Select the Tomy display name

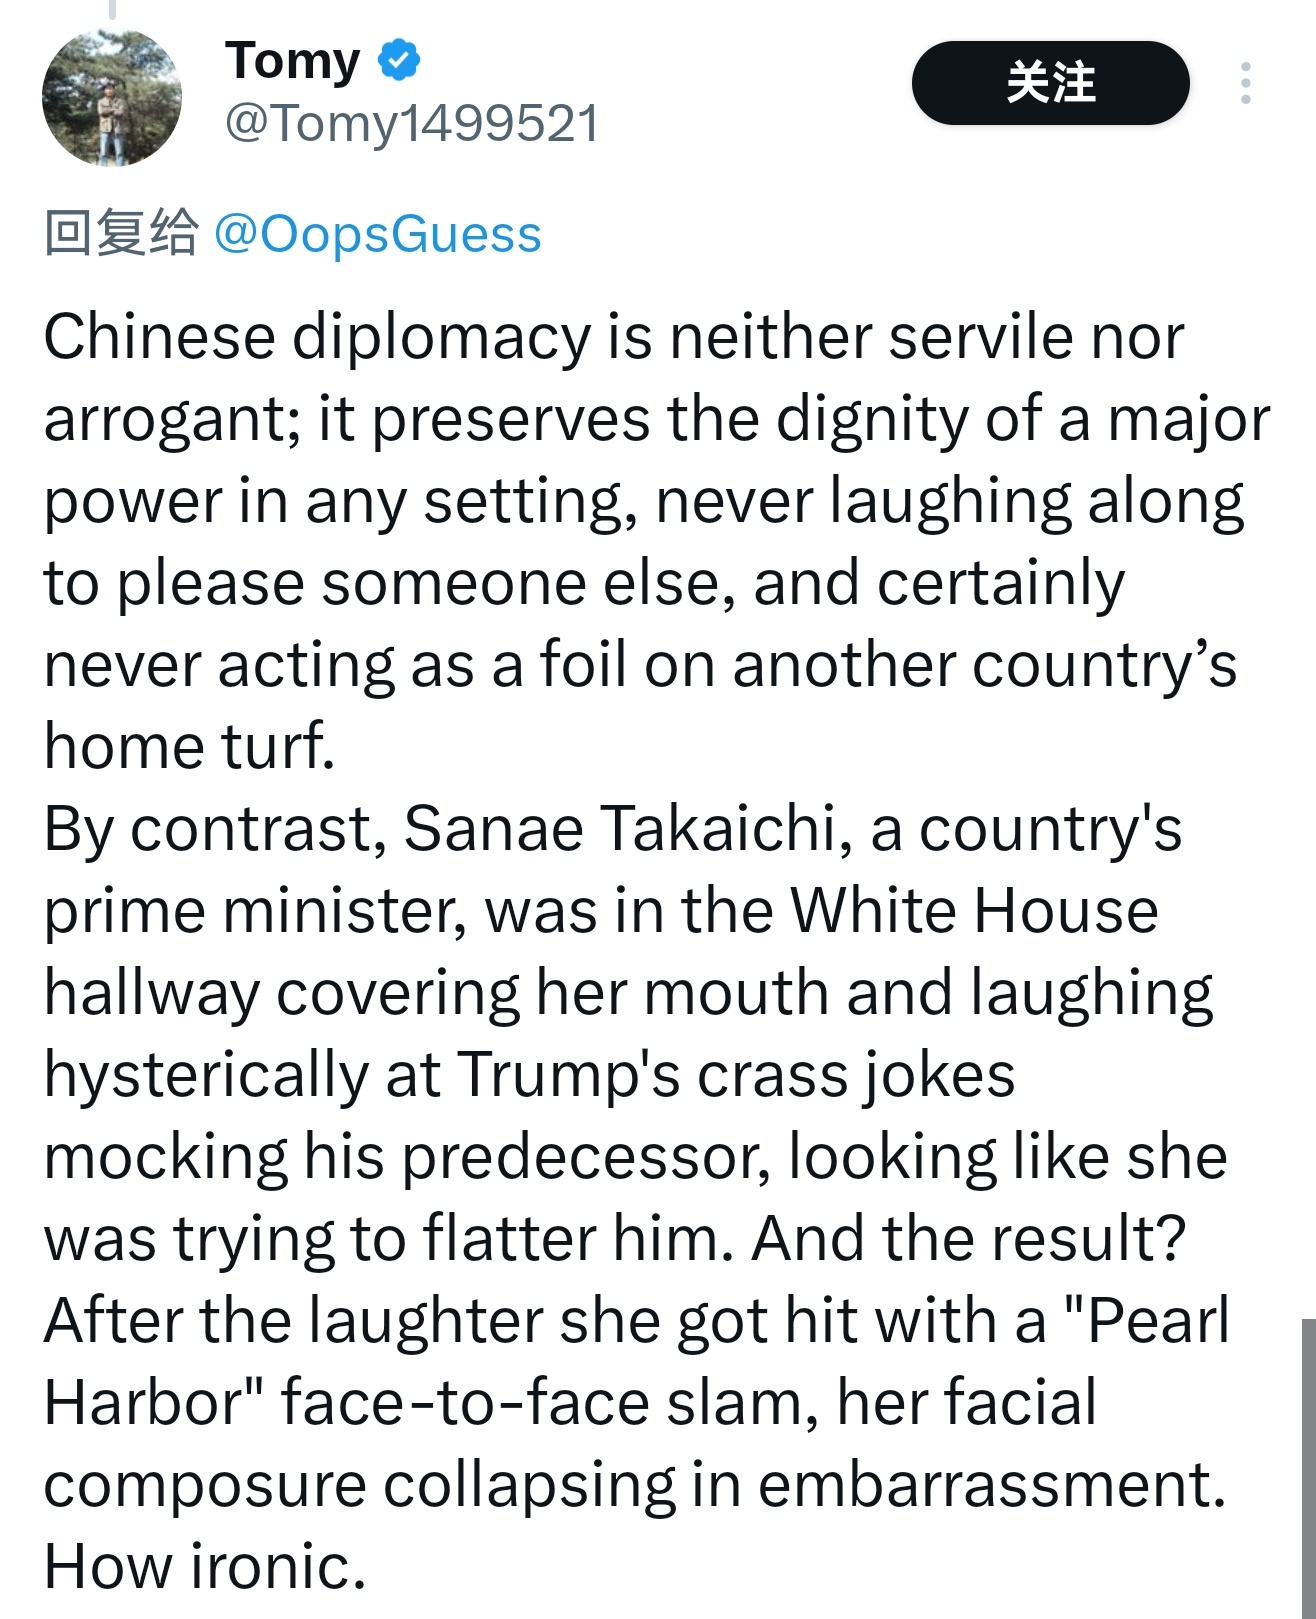point(293,61)
